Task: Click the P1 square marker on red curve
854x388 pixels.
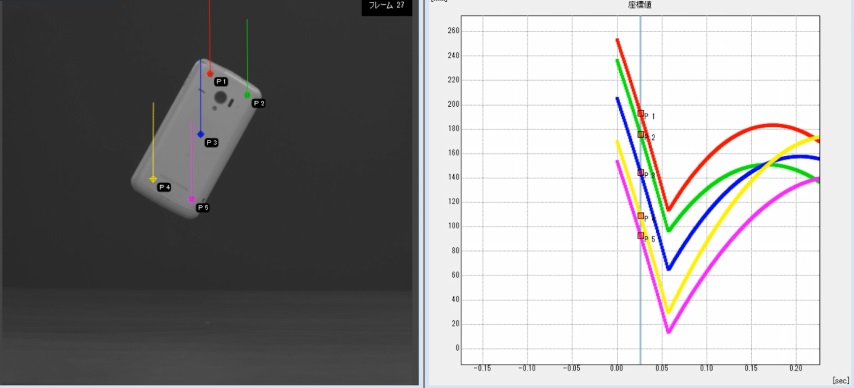Action: coord(640,113)
